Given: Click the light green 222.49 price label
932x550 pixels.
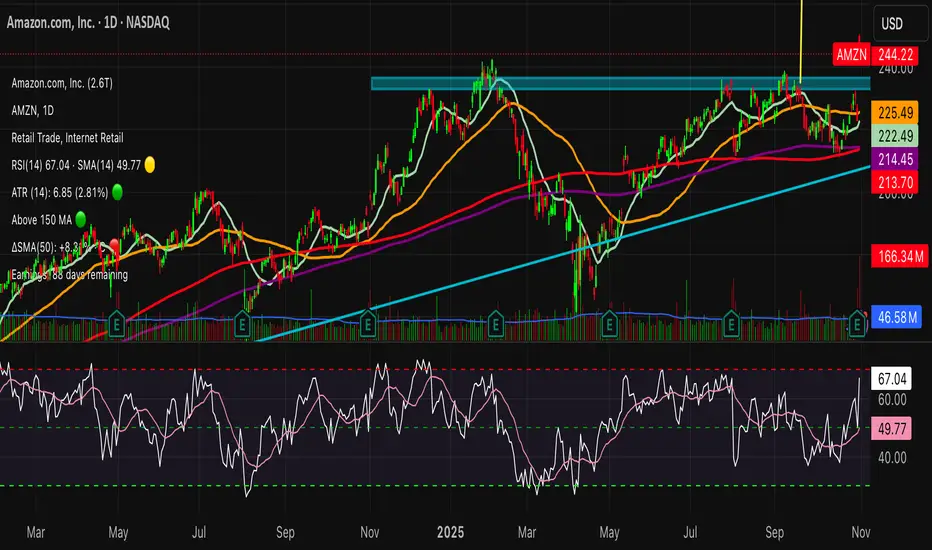Looking at the screenshot, I should (x=895, y=136).
